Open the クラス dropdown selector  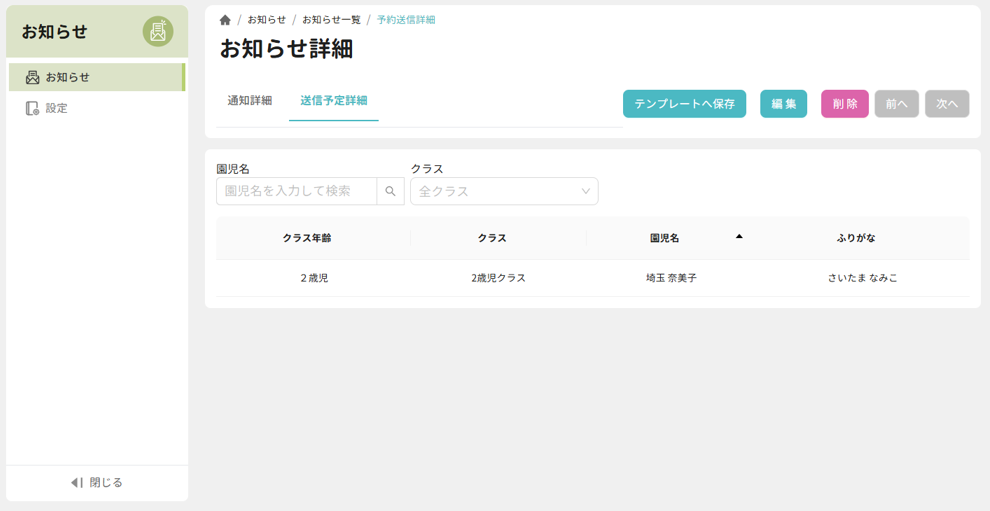tap(503, 191)
